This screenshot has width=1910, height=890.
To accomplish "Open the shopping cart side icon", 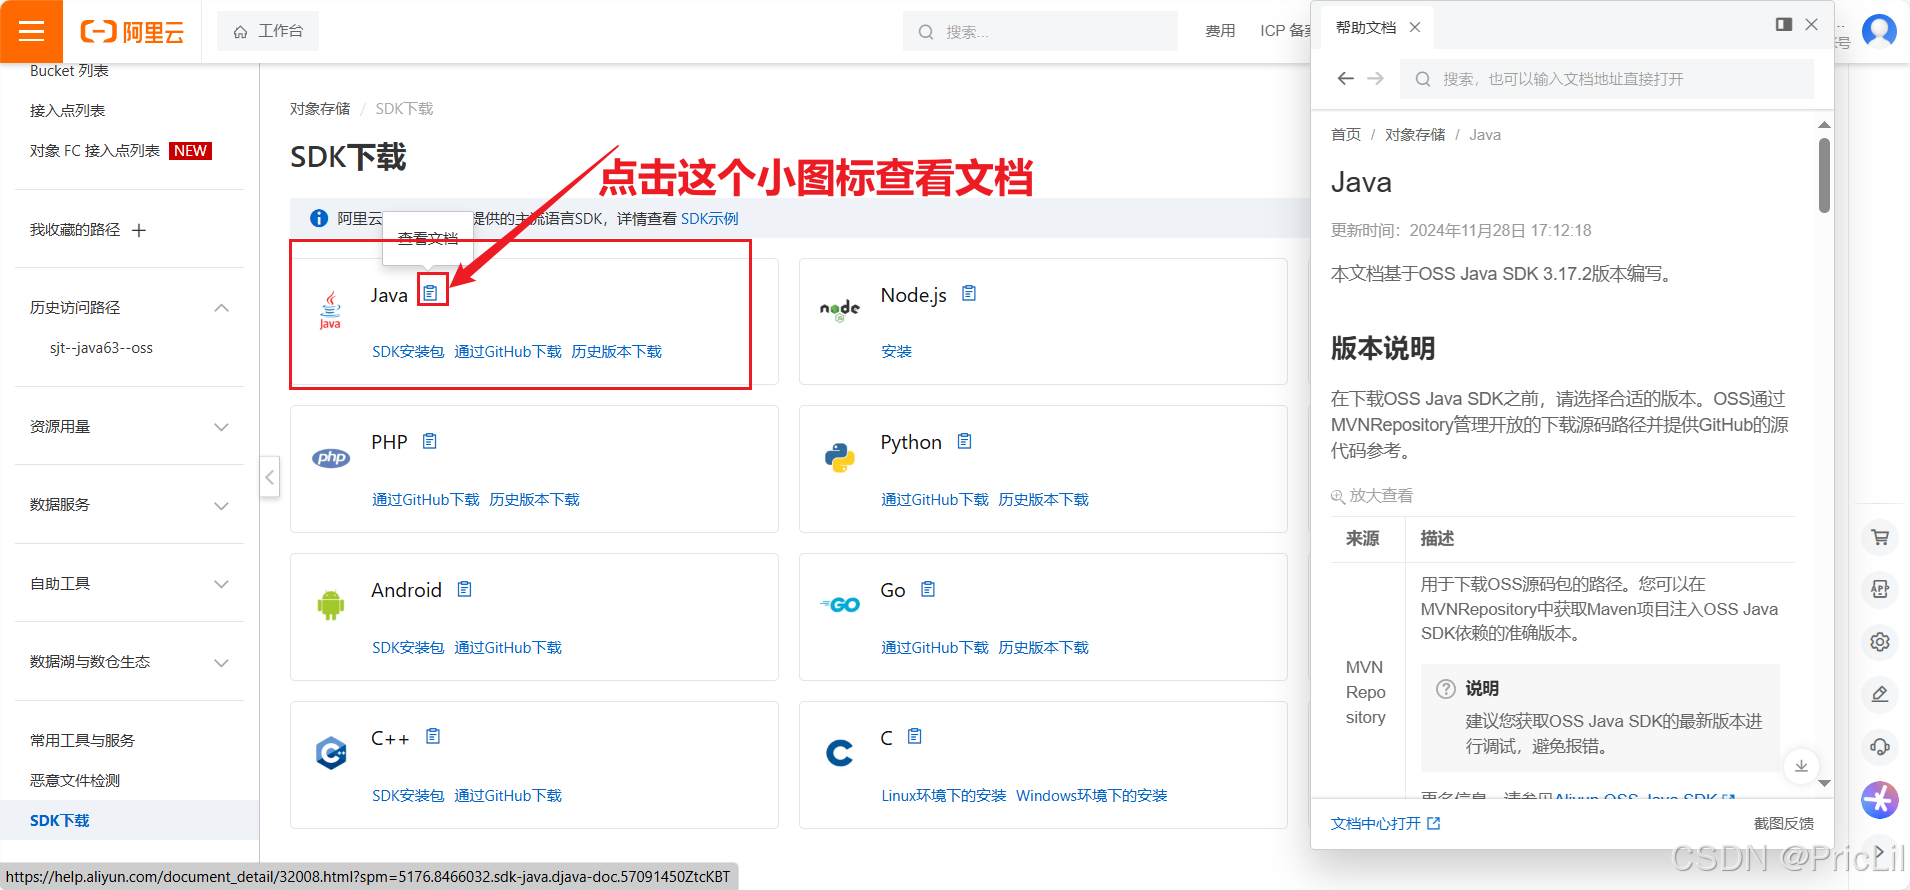I will click(x=1880, y=537).
